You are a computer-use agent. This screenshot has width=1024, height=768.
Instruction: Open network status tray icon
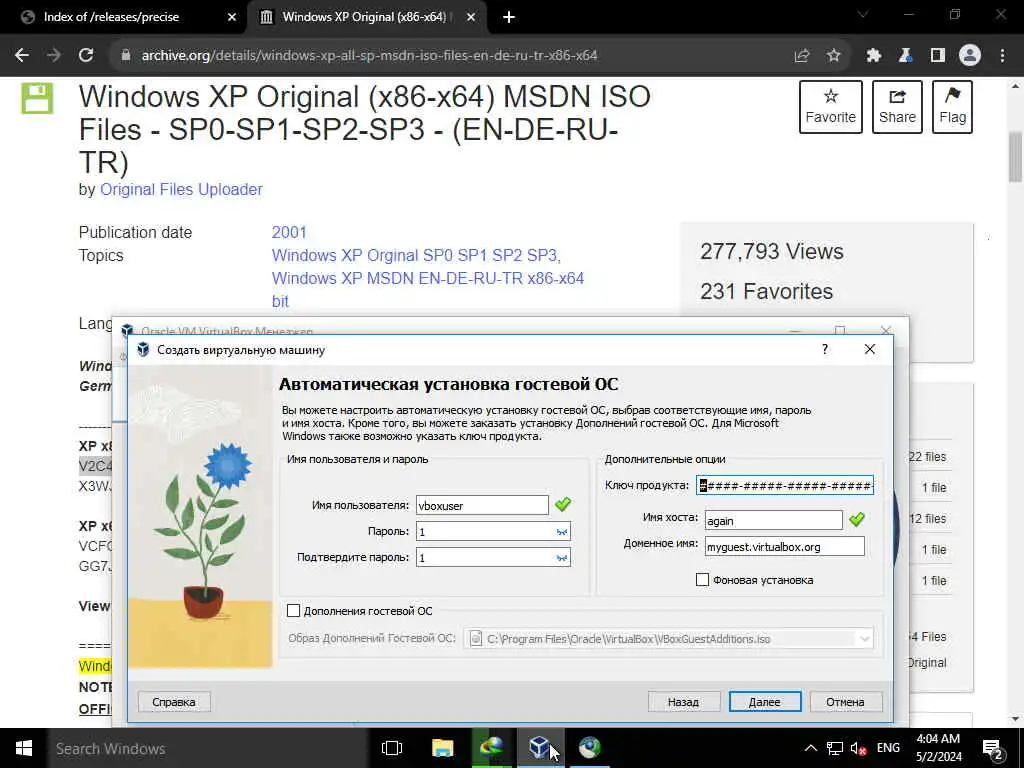pyautogui.click(x=834, y=748)
